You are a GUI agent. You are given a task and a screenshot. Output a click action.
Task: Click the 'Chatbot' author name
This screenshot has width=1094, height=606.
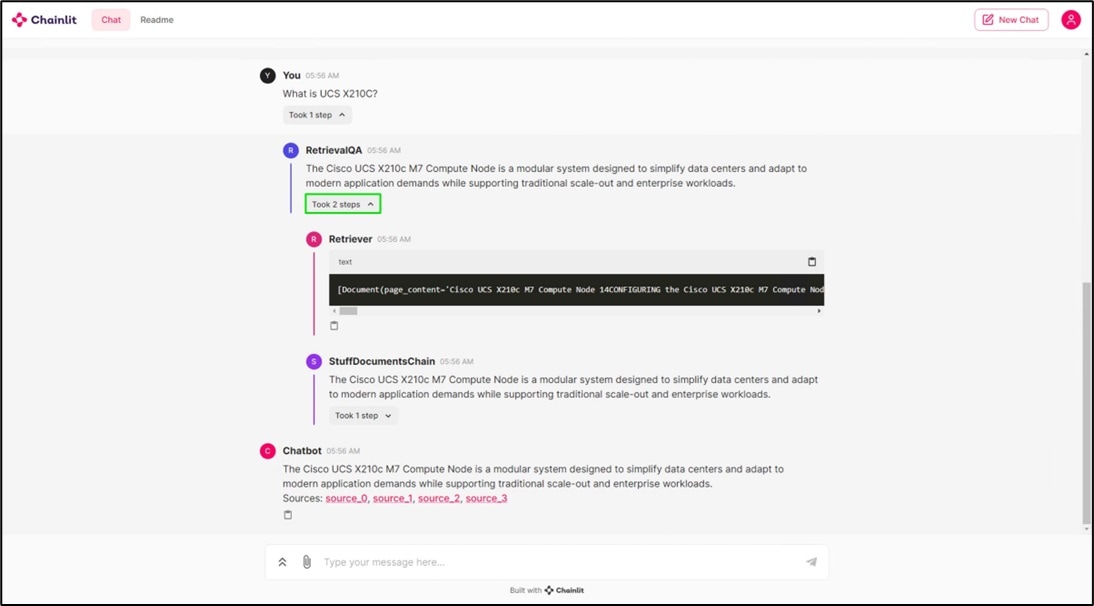302,451
